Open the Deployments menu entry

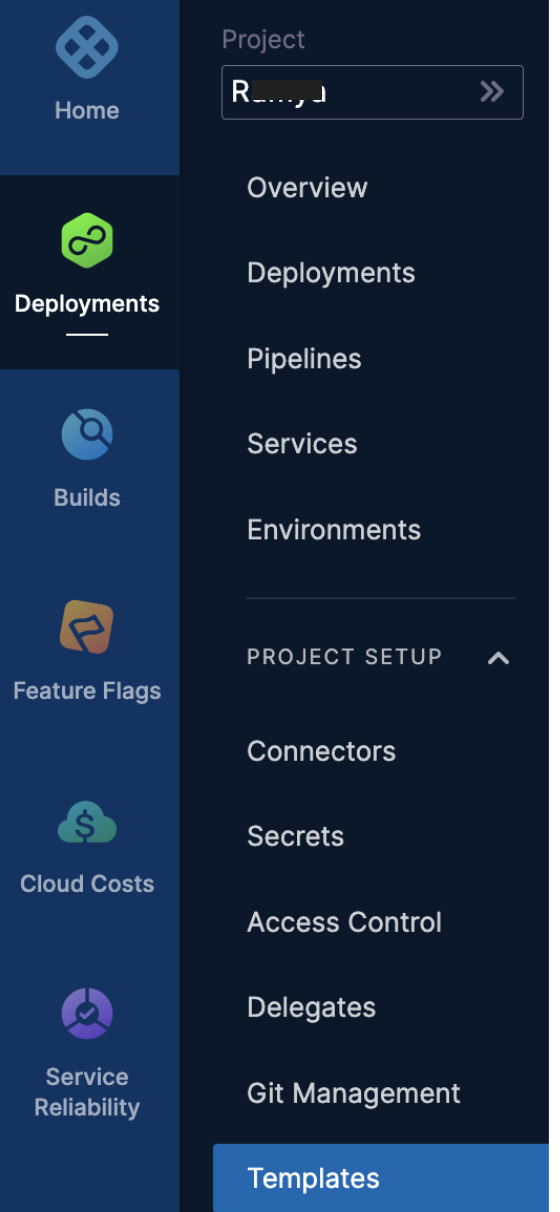pos(331,273)
